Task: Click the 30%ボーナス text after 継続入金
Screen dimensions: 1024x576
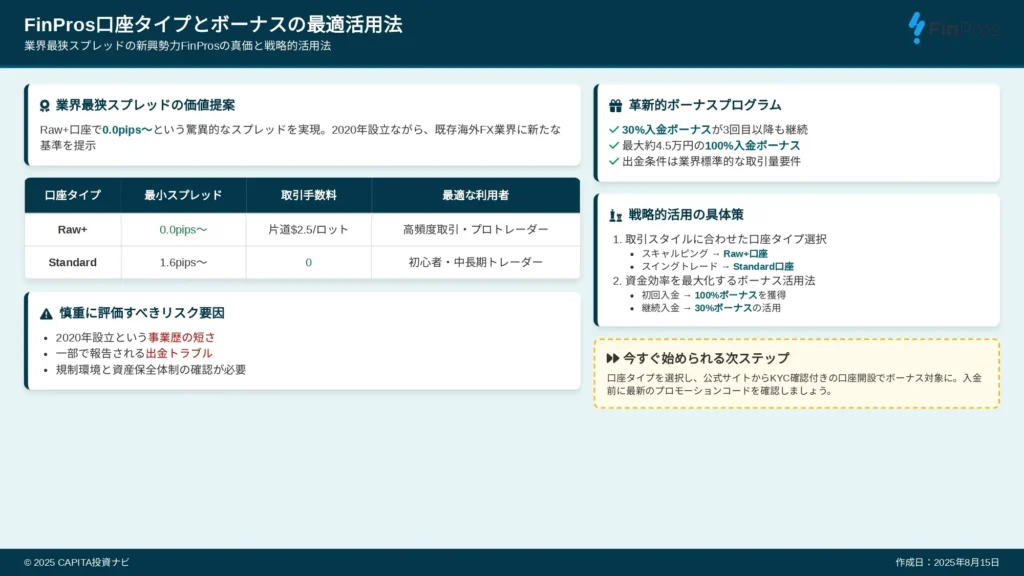Action: pos(723,308)
